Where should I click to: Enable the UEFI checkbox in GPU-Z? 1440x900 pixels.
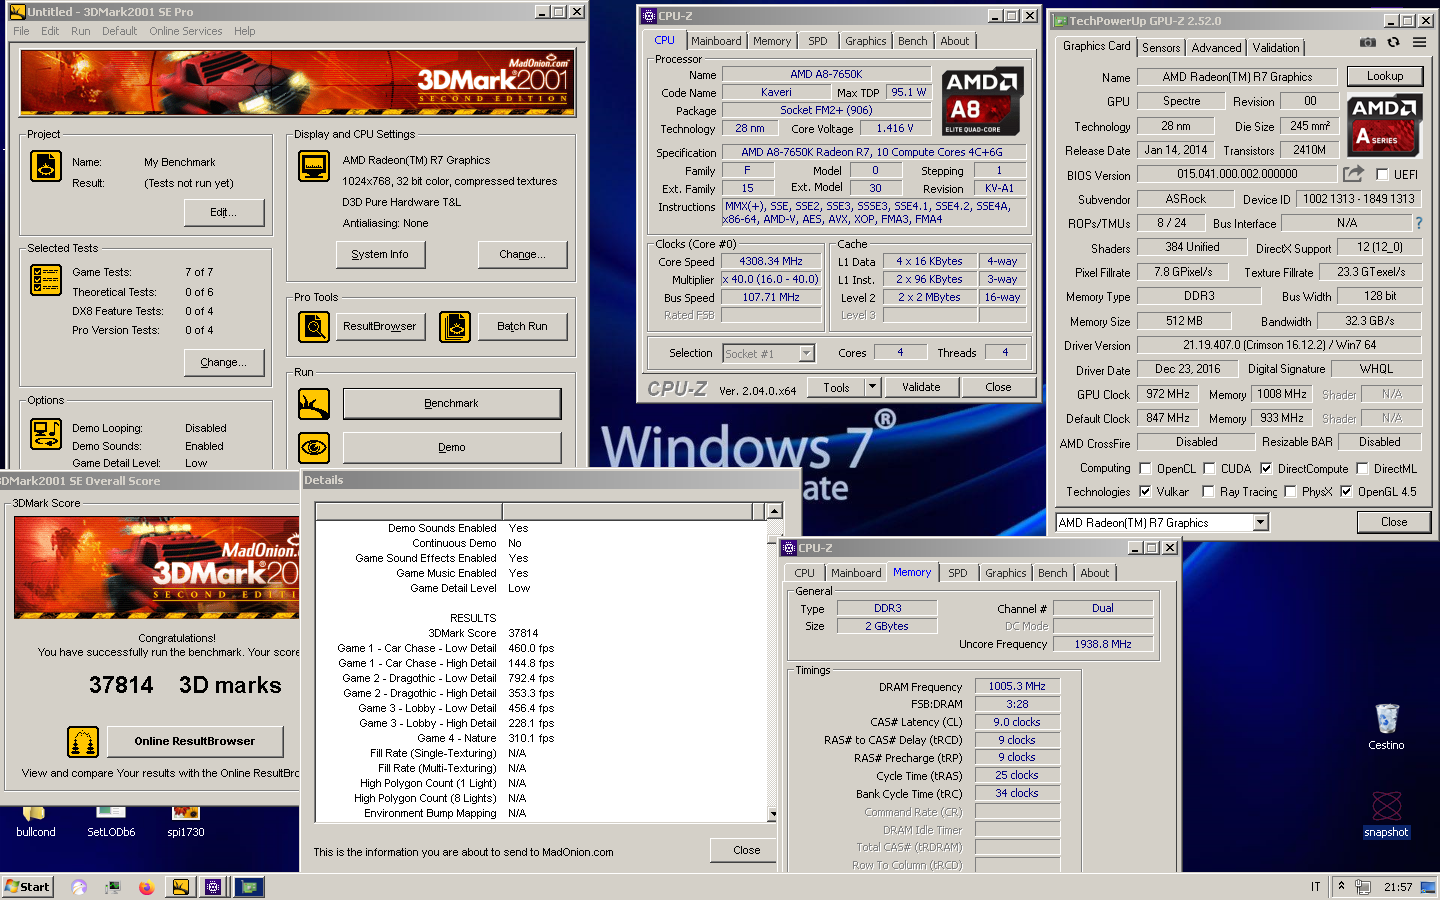click(x=1382, y=175)
